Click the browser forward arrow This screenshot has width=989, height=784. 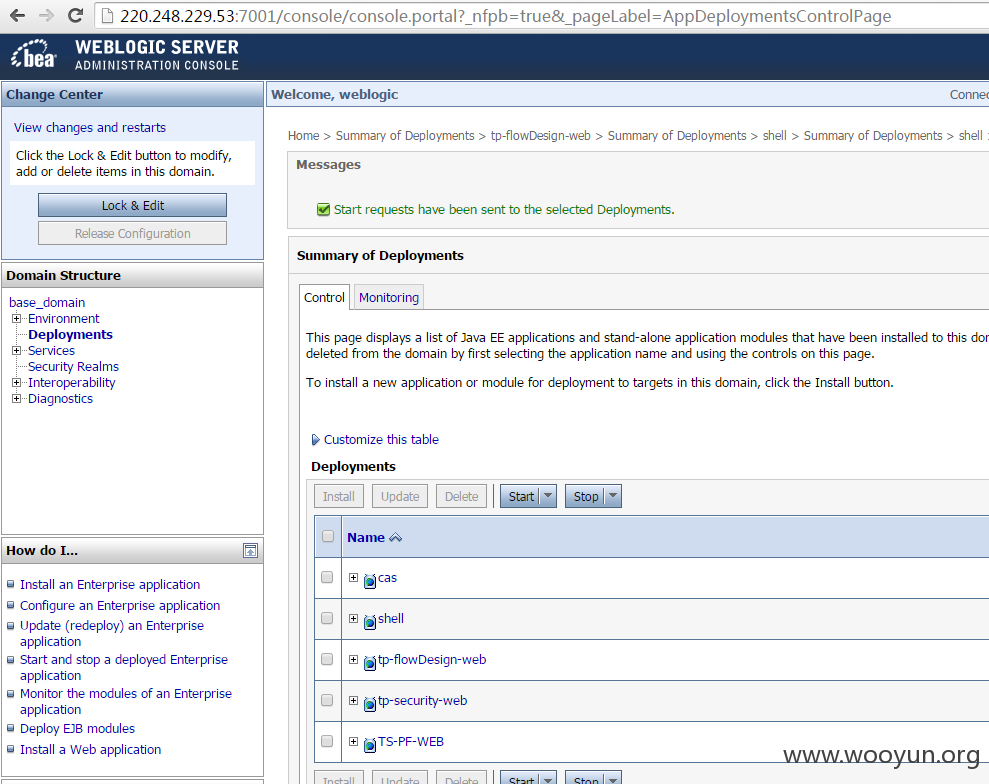(46, 15)
